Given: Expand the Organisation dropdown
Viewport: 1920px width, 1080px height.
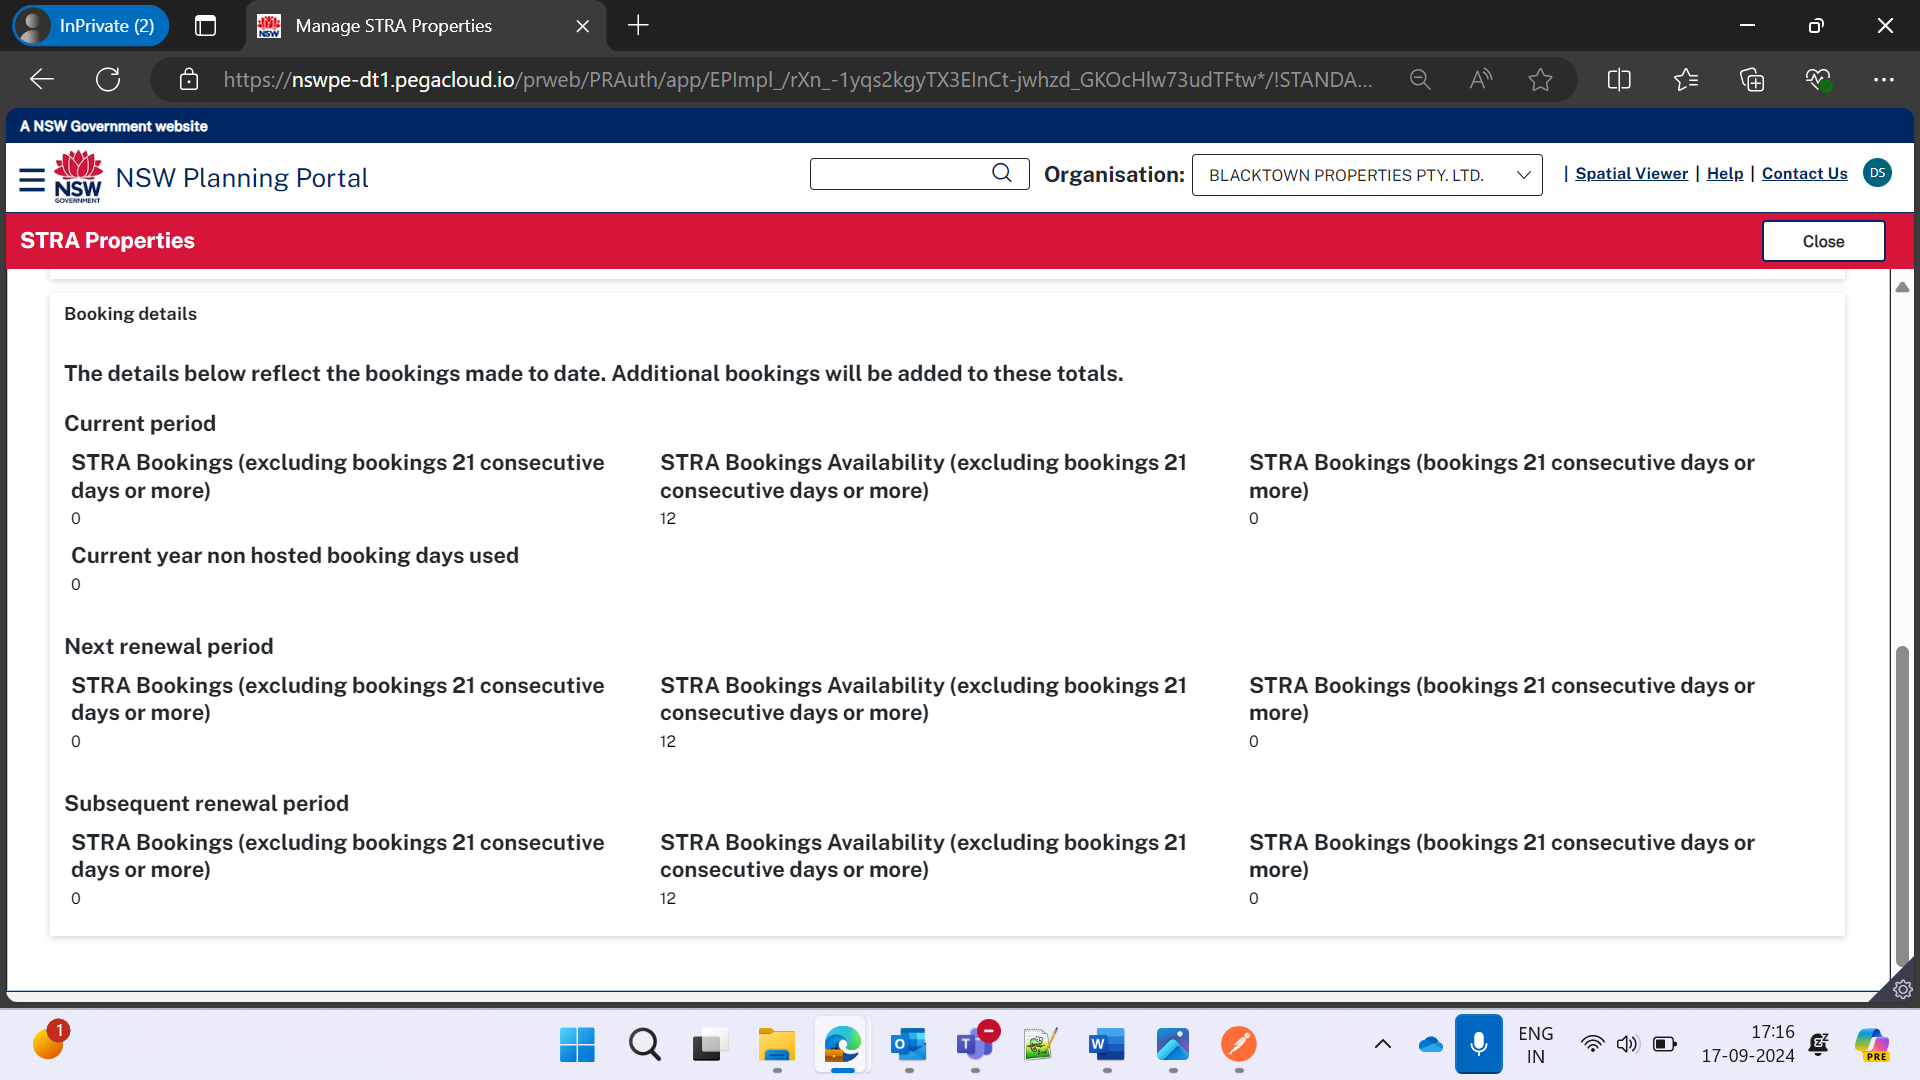Looking at the screenshot, I should pyautogui.click(x=1367, y=175).
